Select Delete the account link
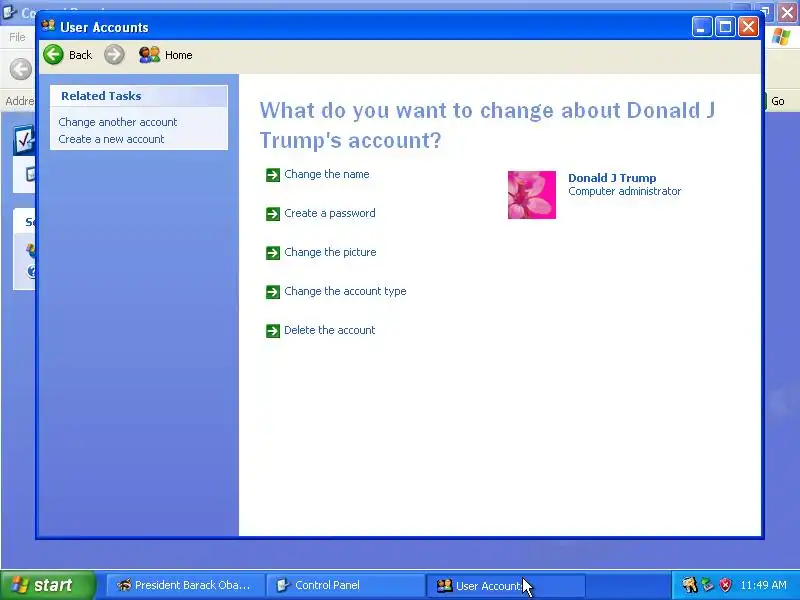The width and height of the screenshot is (800, 600). pyautogui.click(x=330, y=330)
